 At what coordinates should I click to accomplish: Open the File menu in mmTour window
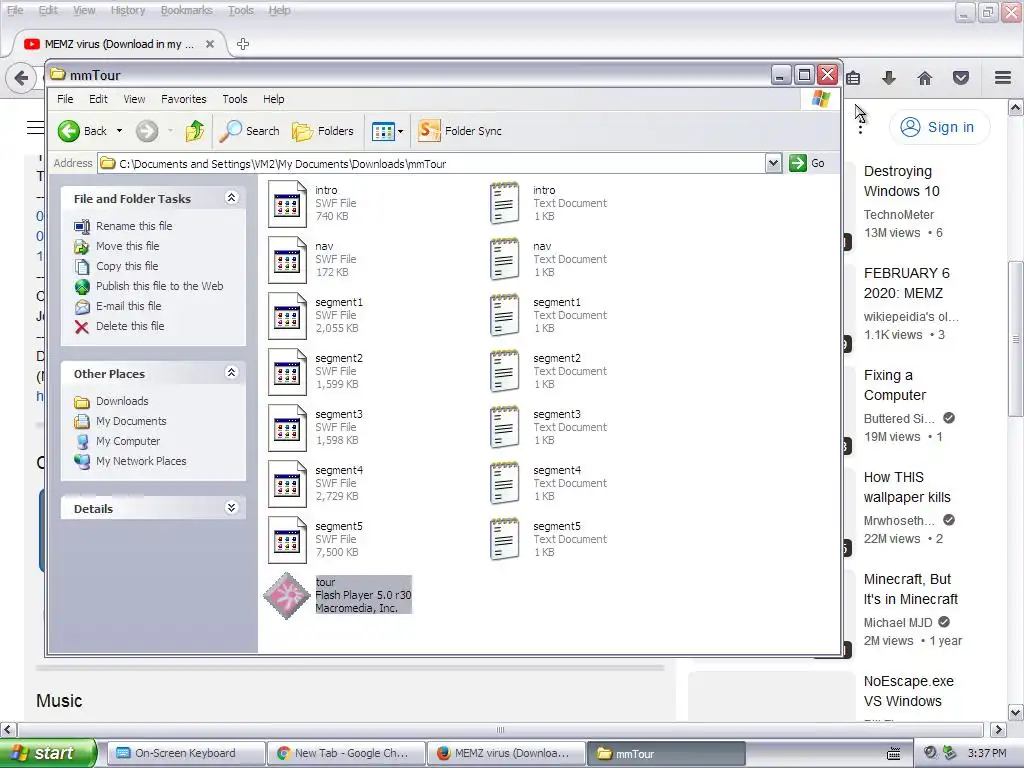(65, 99)
